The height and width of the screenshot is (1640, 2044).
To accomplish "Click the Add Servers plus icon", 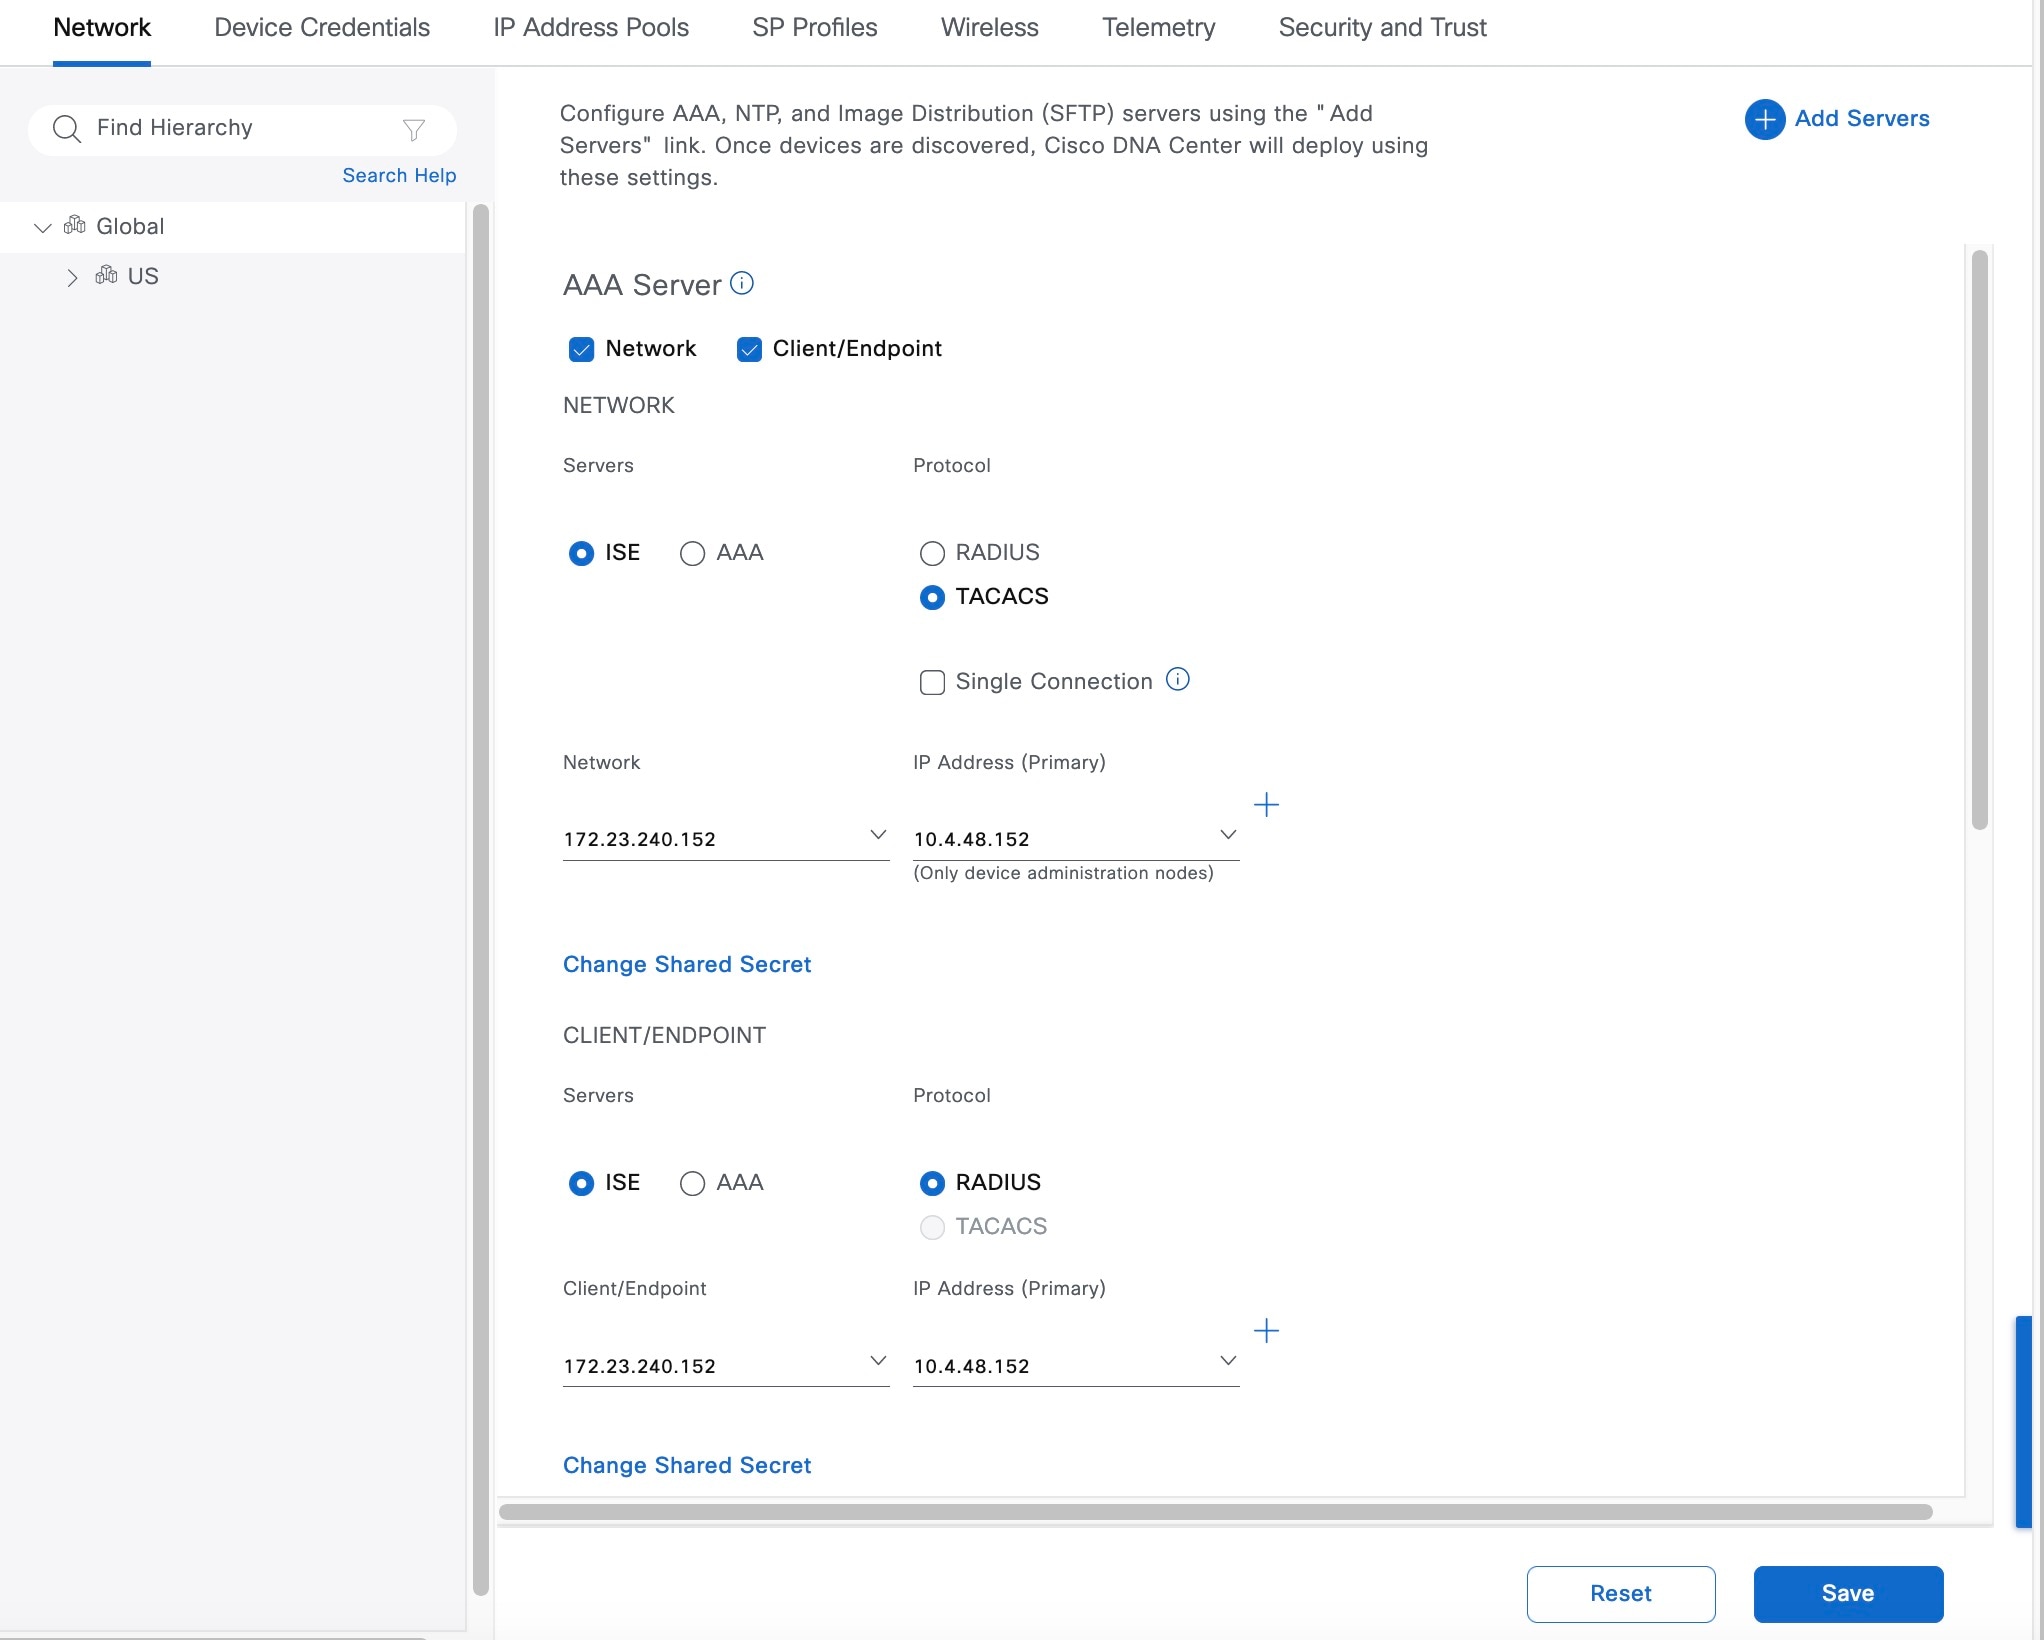I will [1764, 119].
